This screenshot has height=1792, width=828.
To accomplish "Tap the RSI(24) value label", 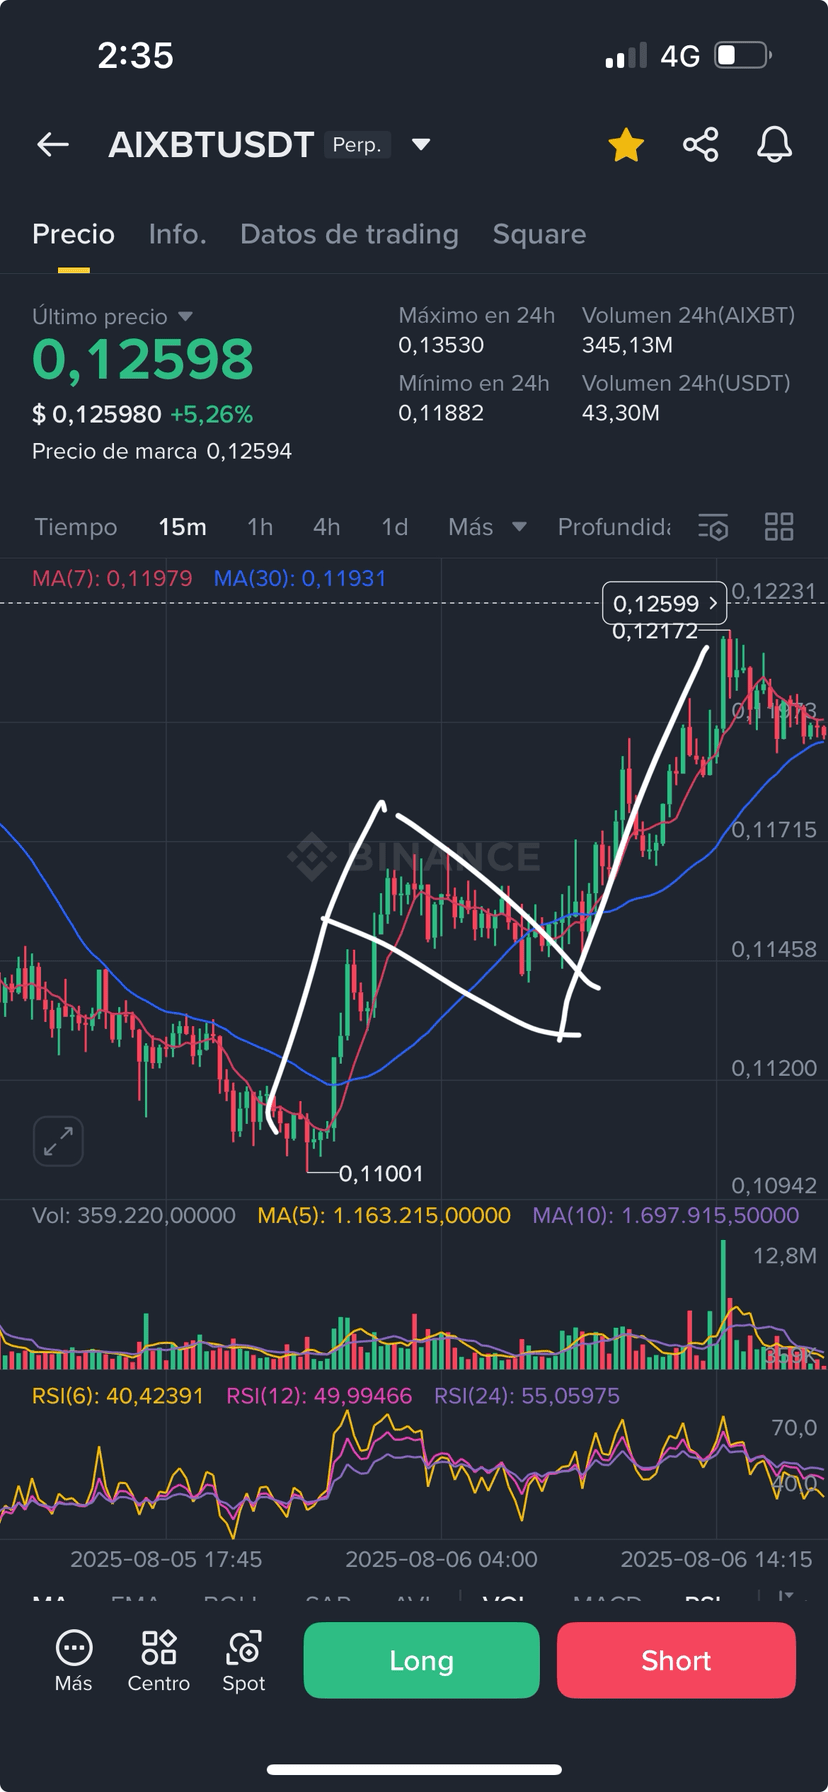I will (527, 1395).
